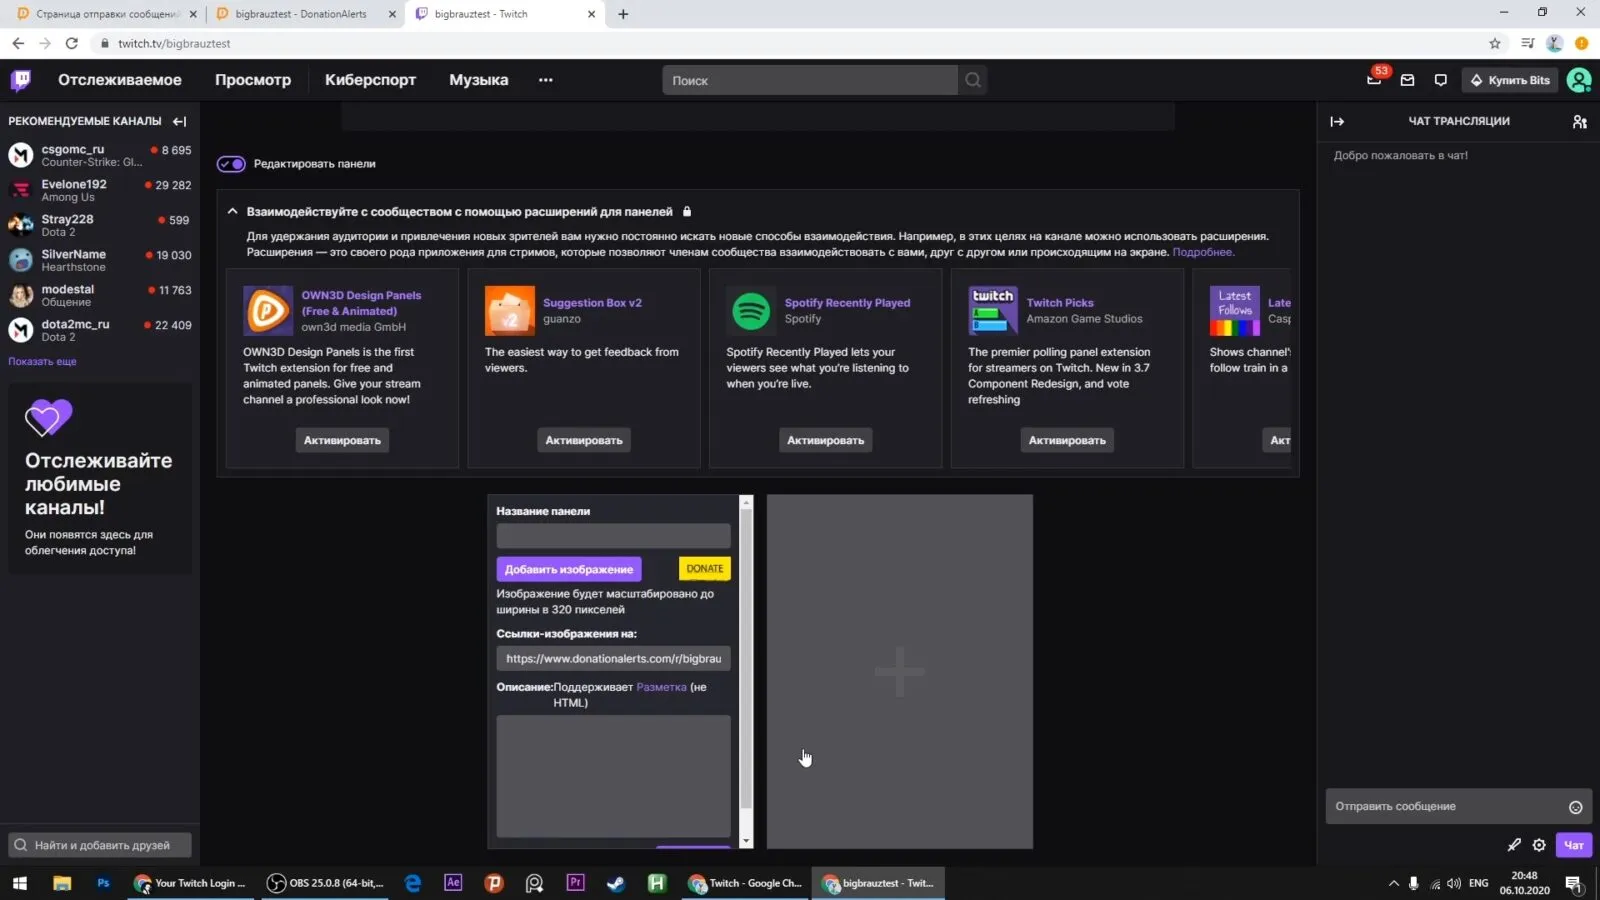Reload the browser page

coord(71,43)
